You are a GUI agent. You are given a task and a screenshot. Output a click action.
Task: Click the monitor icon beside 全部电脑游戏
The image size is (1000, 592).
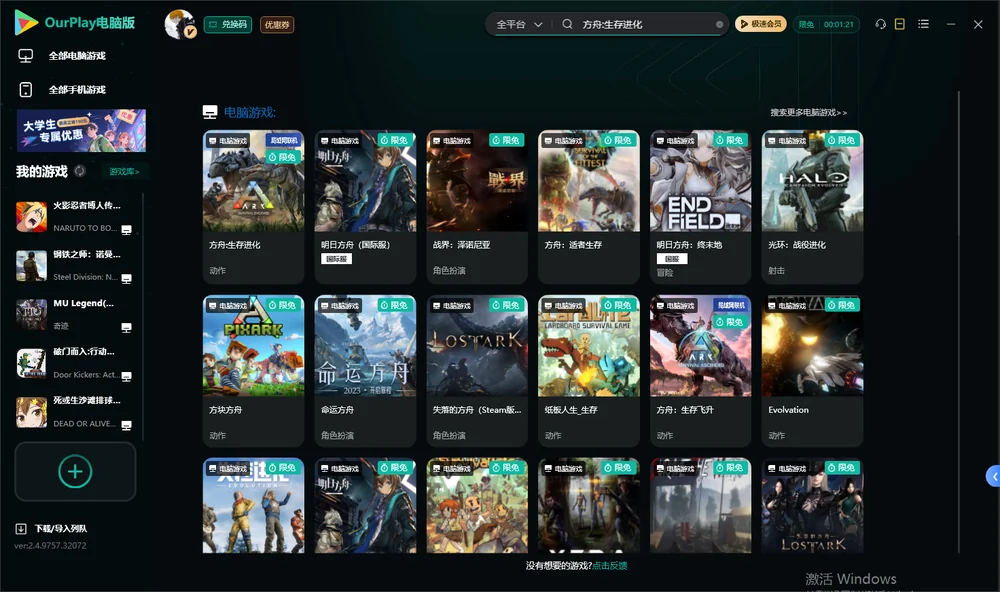point(26,56)
